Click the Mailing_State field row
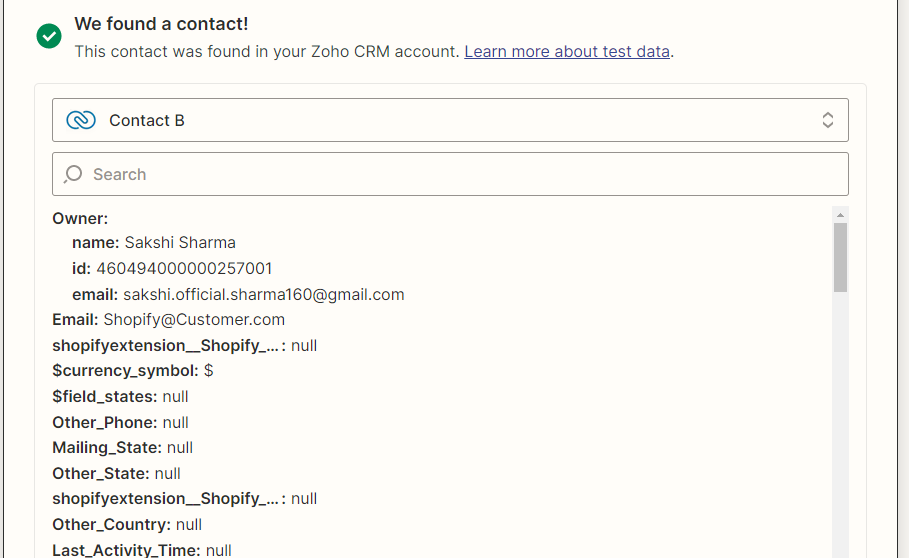Screen dimensions: 909x558 (x=122, y=448)
